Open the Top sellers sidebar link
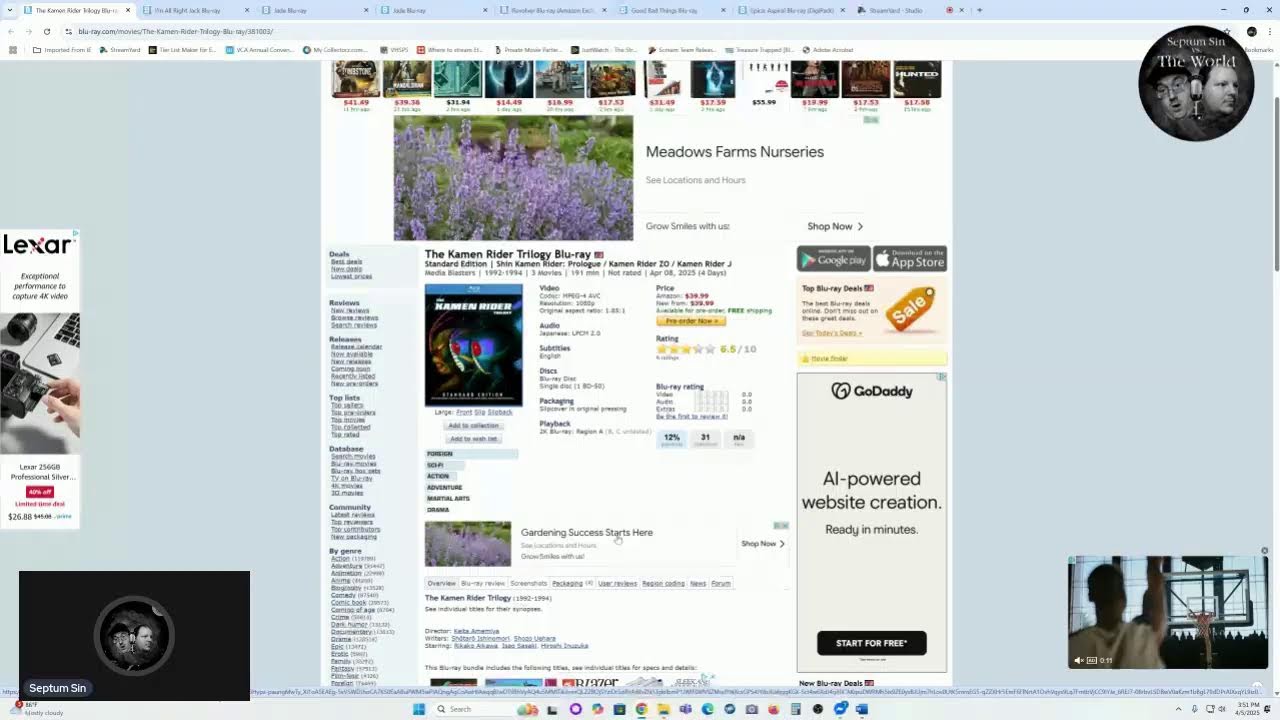Viewport: 1280px width, 720px height. pyautogui.click(x=347, y=405)
